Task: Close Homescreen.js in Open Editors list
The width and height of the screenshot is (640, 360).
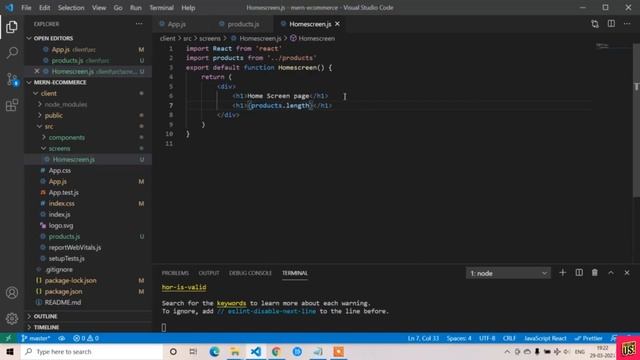Action: coord(37,71)
